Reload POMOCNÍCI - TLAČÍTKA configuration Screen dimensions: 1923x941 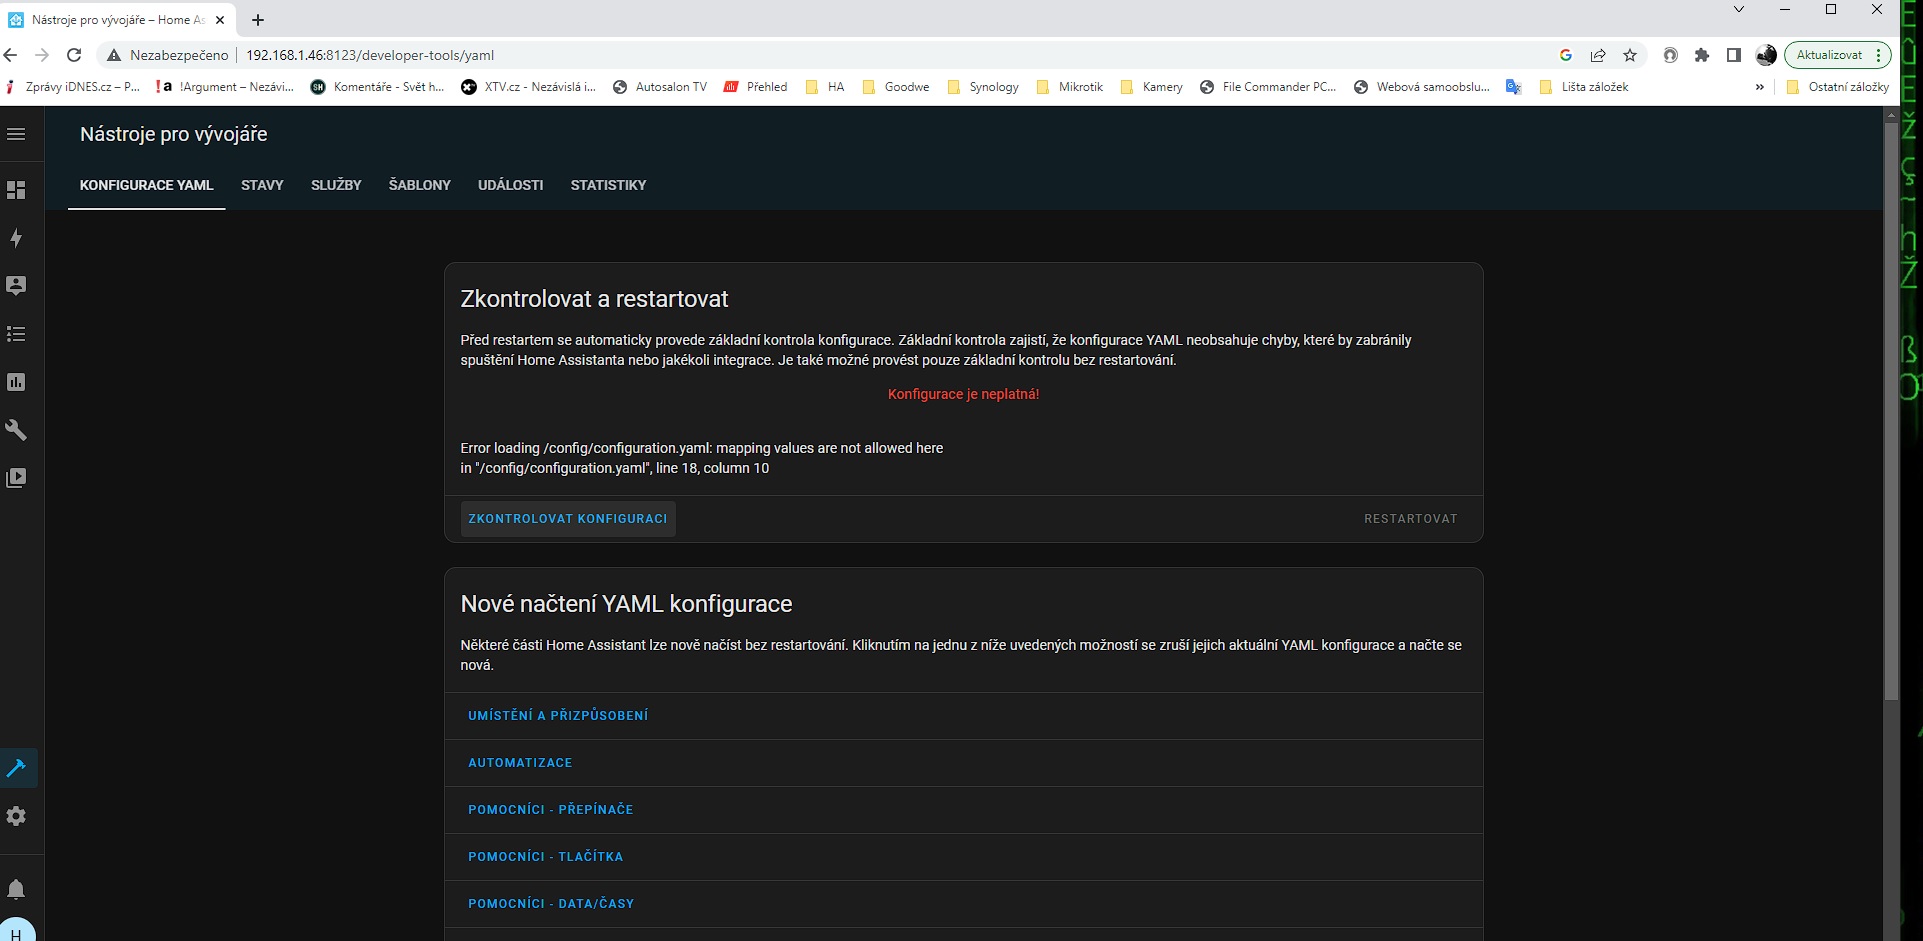(546, 857)
